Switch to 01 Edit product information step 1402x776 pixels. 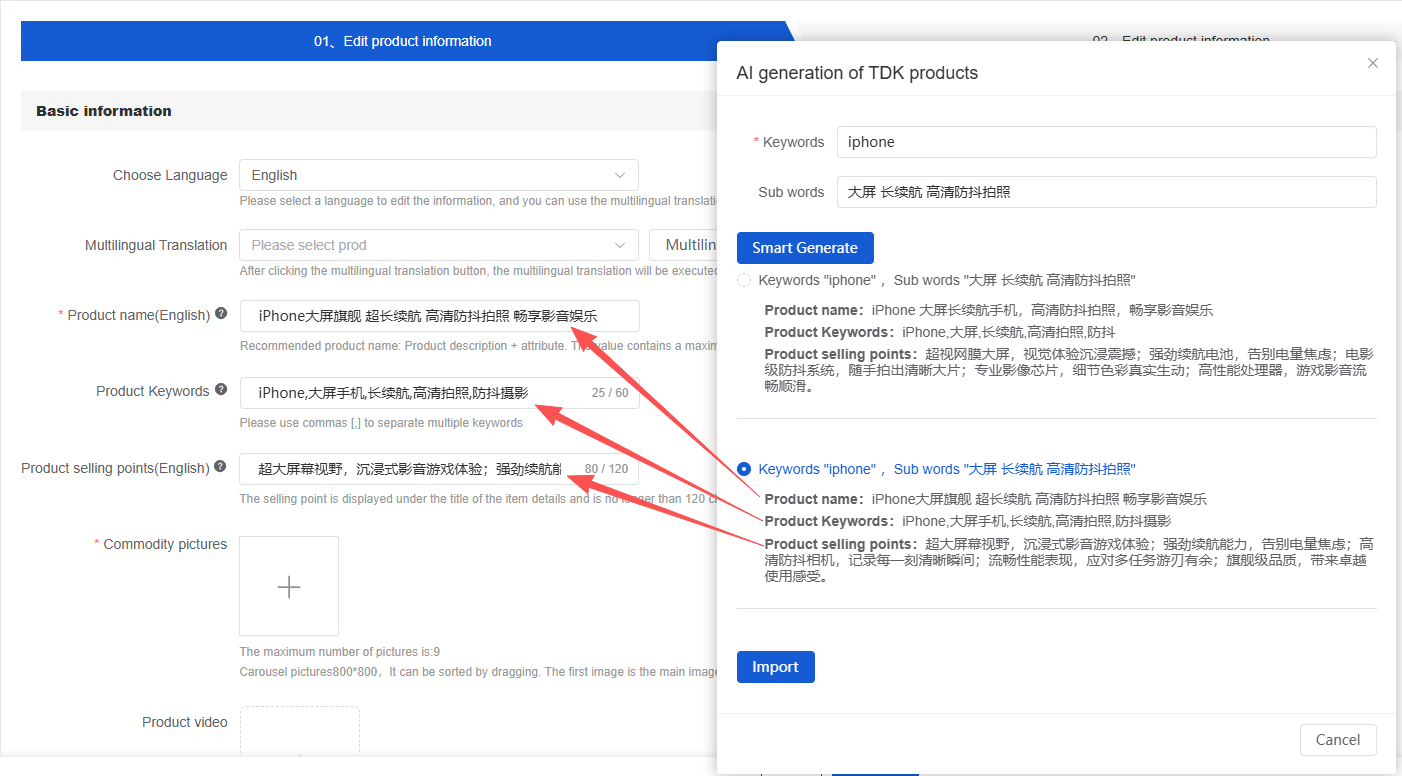click(403, 41)
